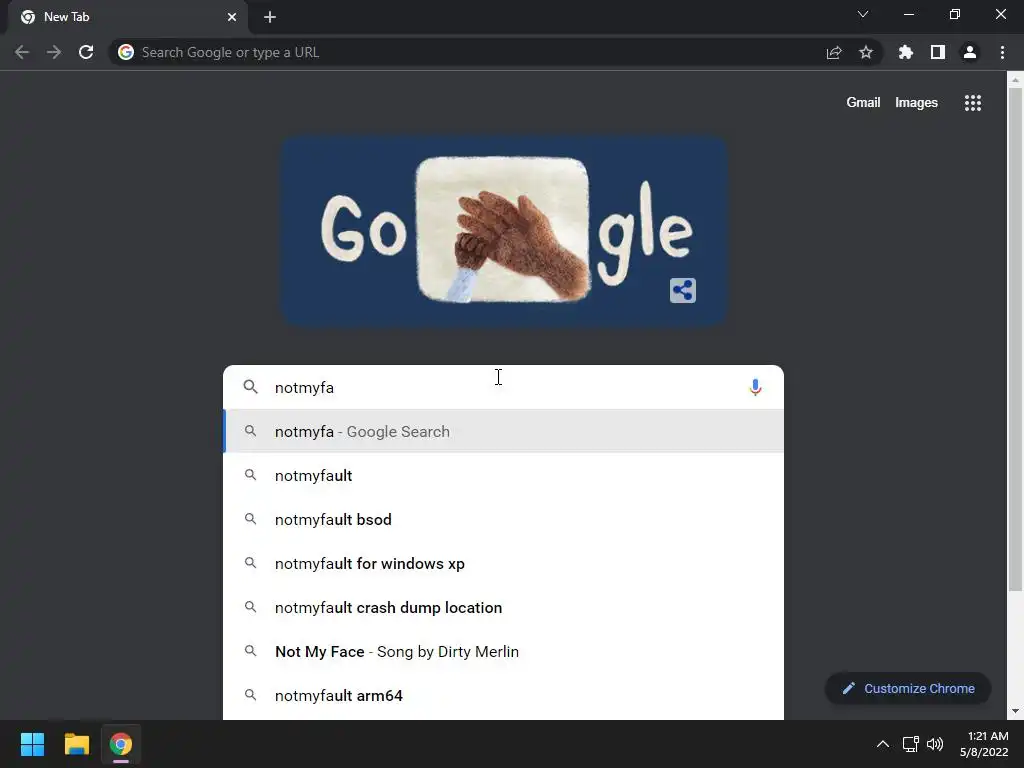
Task: Click the Customize Chrome button
Action: click(x=908, y=688)
